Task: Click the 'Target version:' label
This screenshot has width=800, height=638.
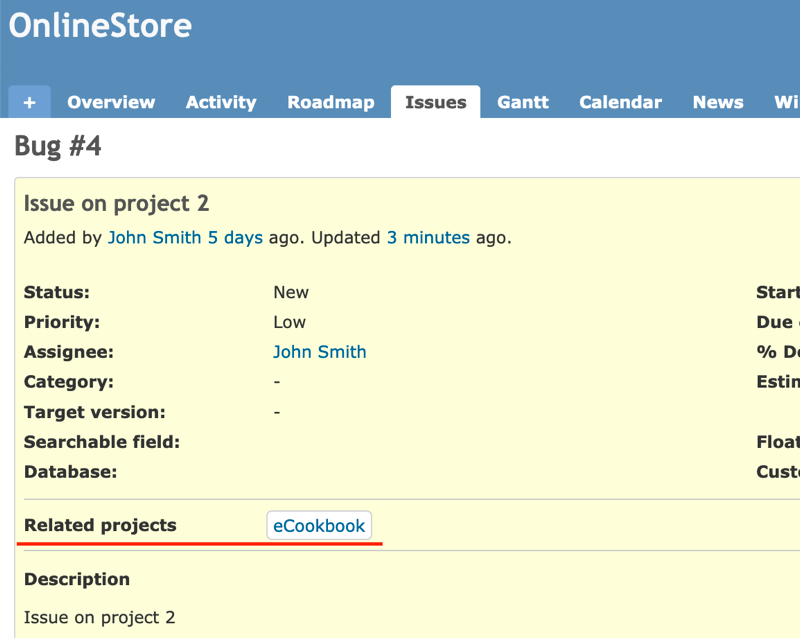Action: pos(95,412)
